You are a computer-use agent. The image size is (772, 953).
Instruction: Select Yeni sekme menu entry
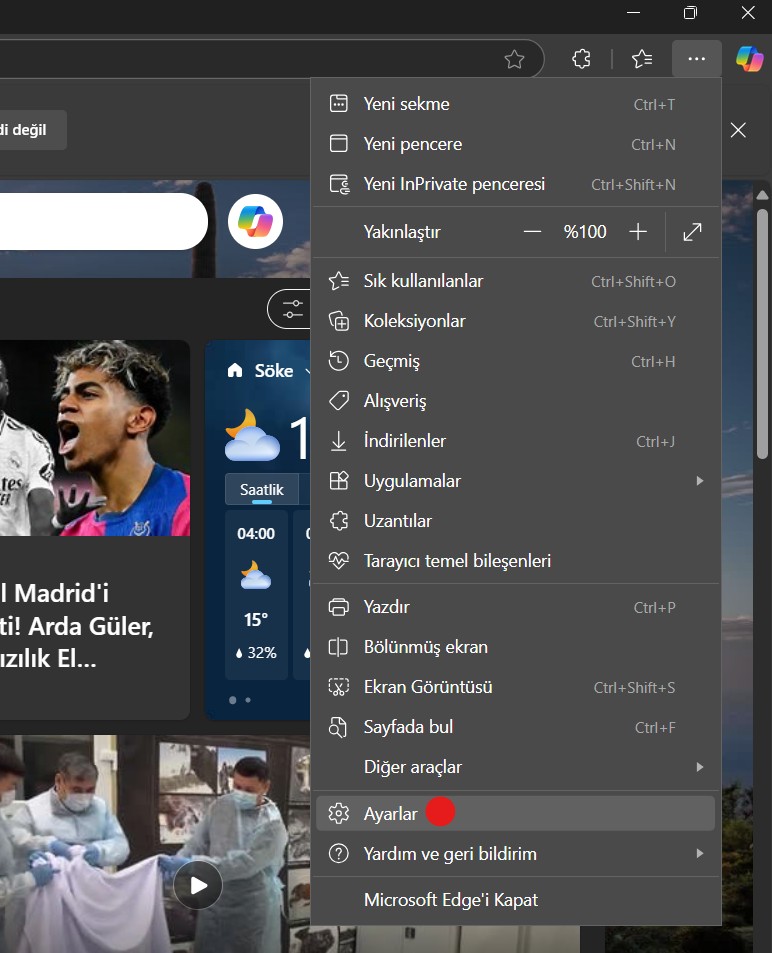515,104
